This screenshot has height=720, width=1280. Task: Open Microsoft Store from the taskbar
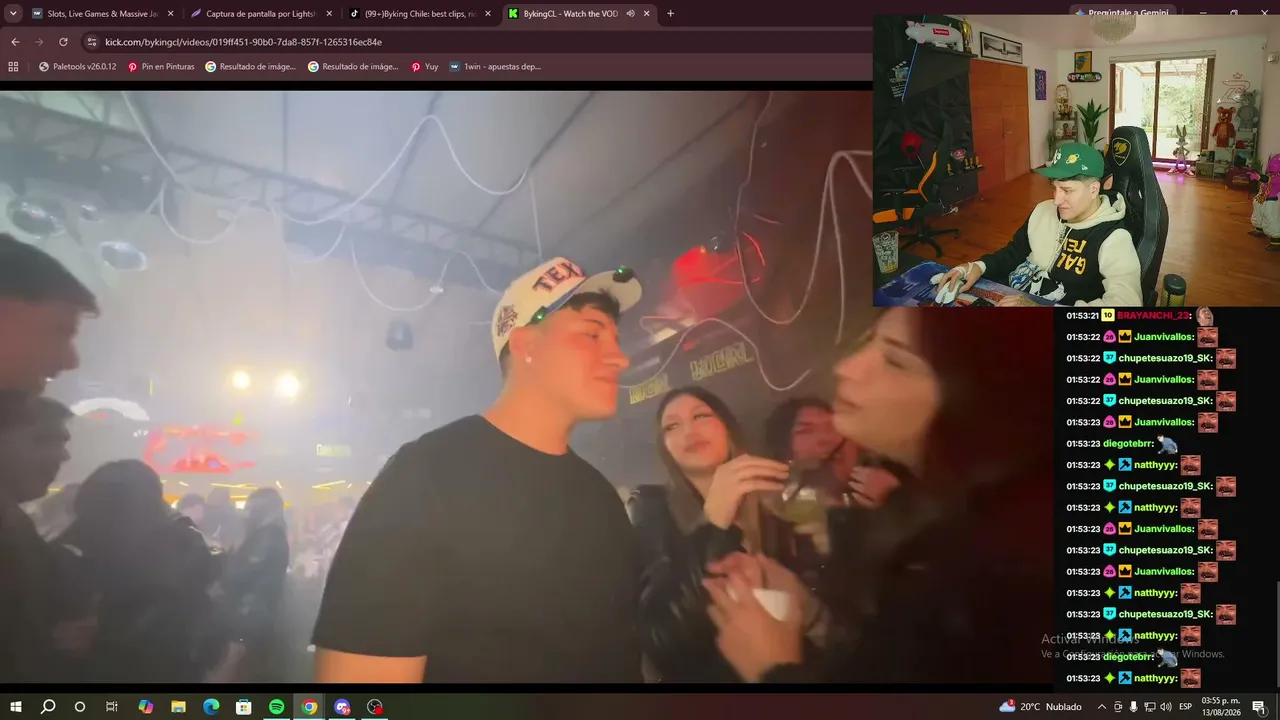click(244, 707)
